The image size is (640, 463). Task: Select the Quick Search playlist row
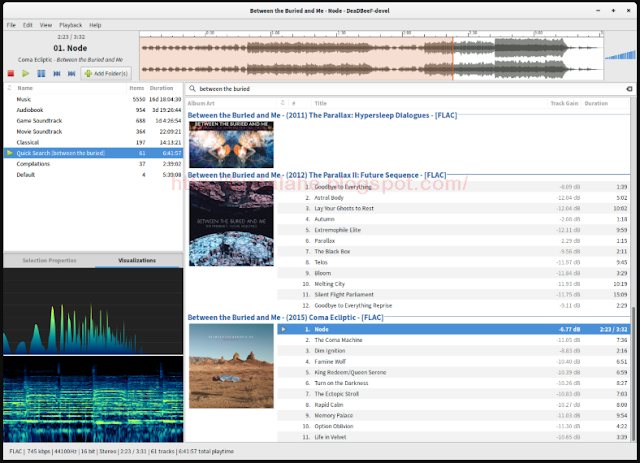93,153
